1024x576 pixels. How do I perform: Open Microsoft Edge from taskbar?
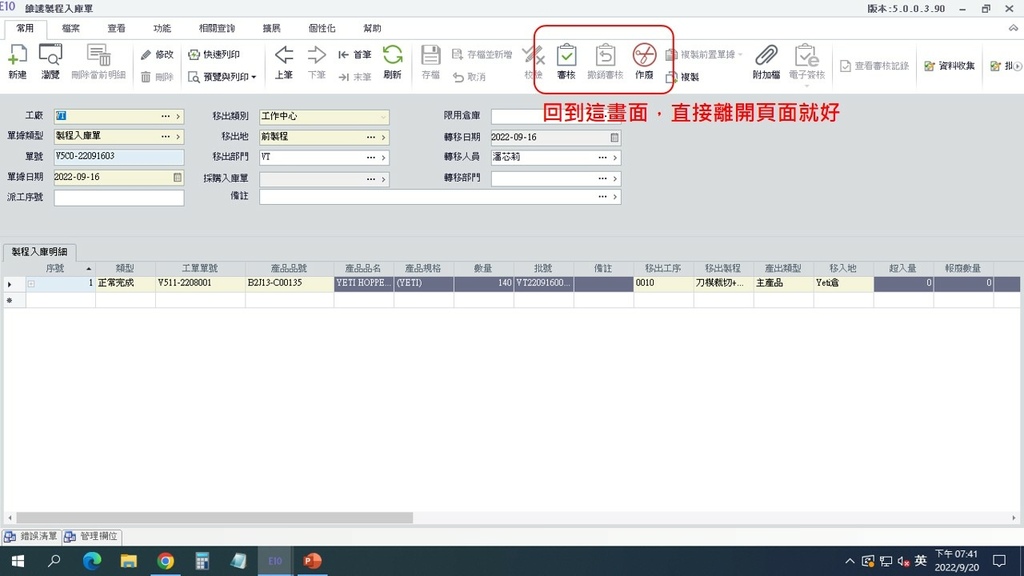click(91, 561)
